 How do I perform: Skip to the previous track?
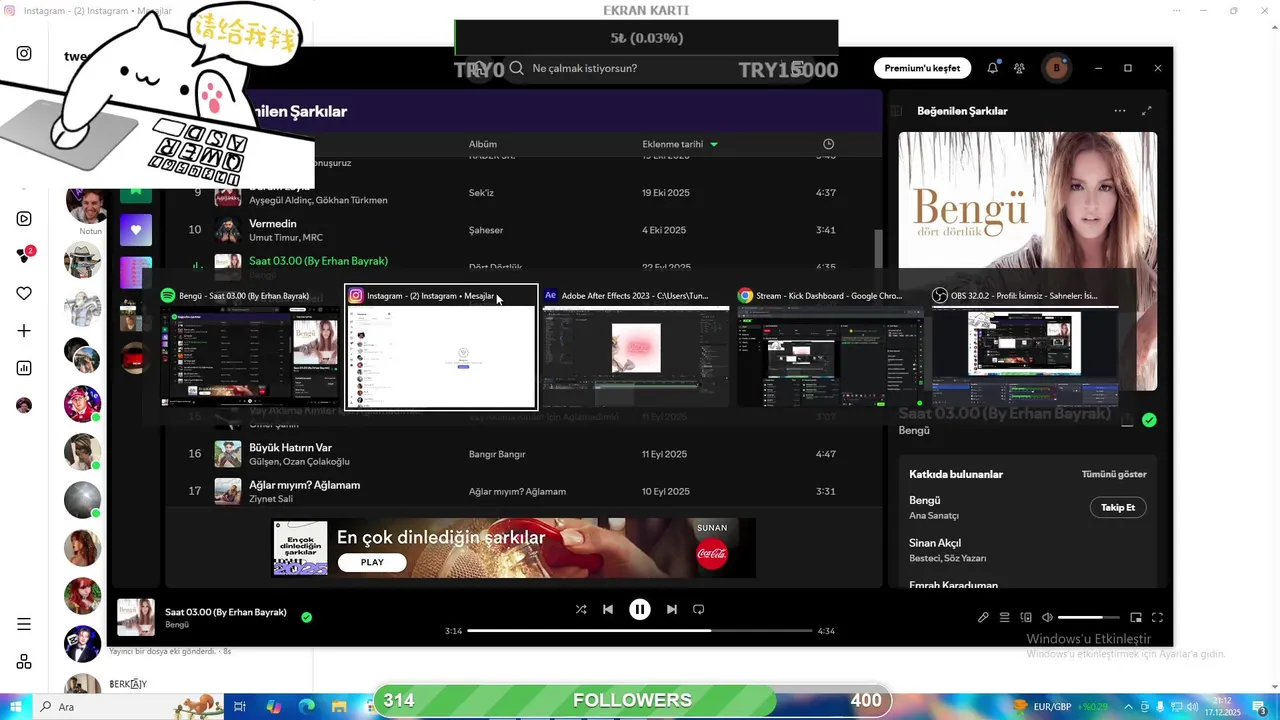pyautogui.click(x=608, y=609)
